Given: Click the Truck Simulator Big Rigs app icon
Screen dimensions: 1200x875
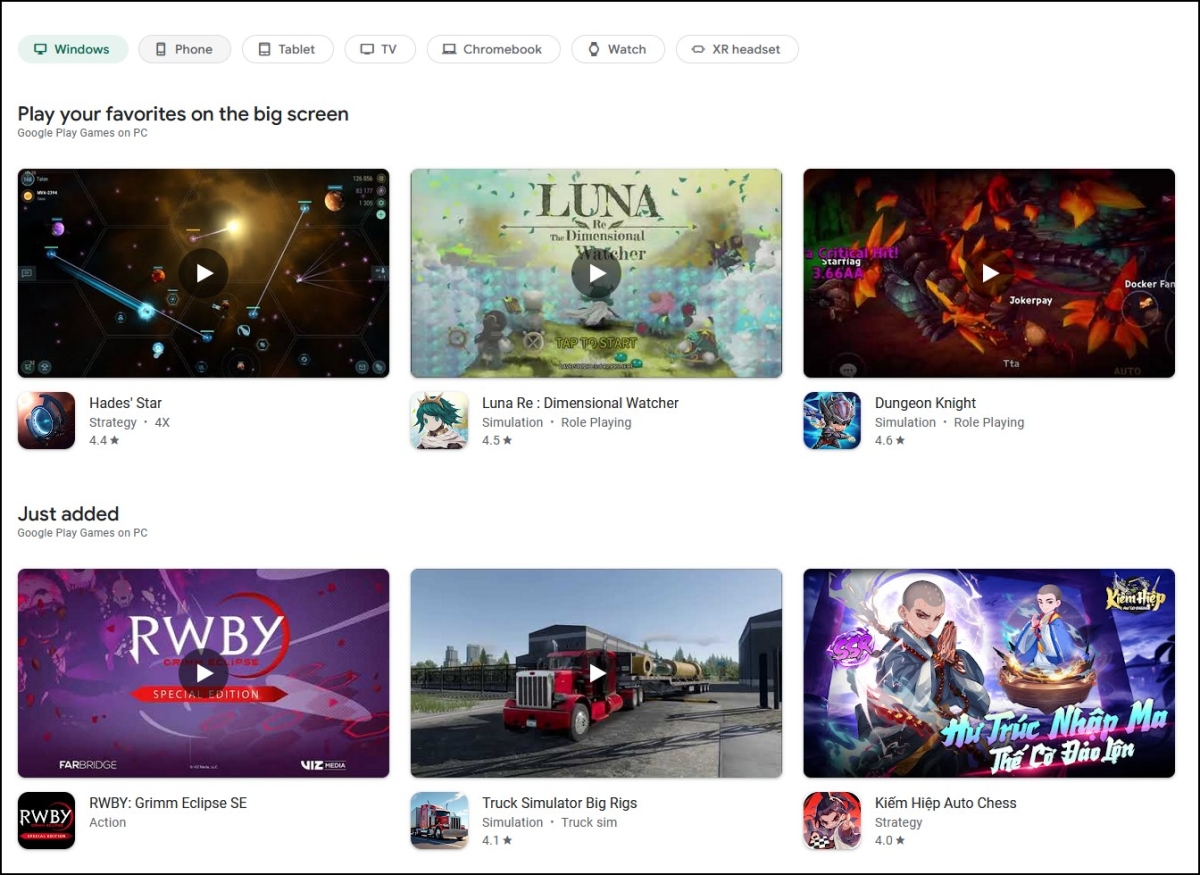Looking at the screenshot, I should tap(439, 820).
